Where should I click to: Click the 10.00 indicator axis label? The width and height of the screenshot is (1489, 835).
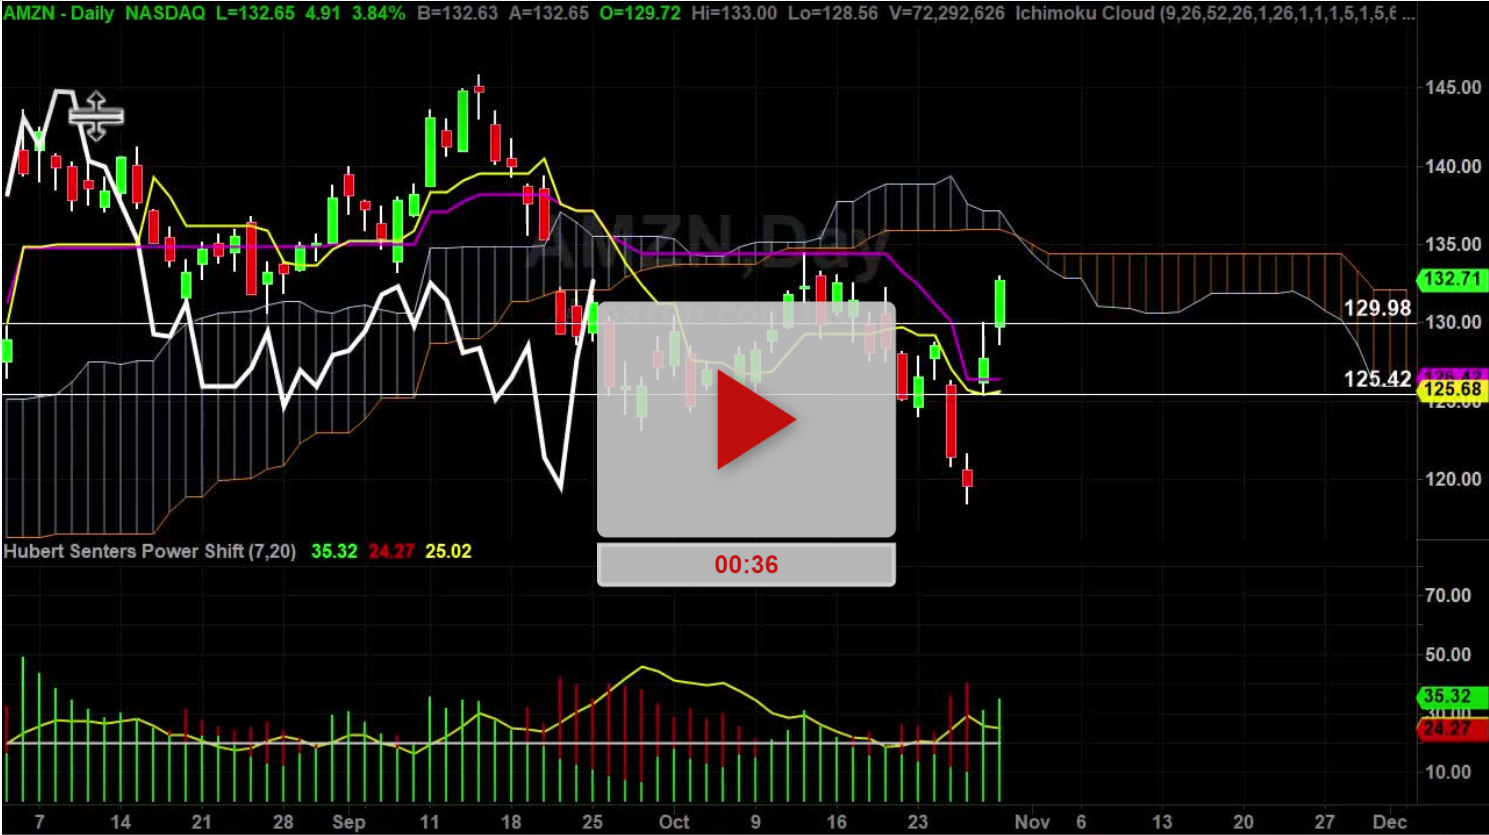[x=1447, y=772]
